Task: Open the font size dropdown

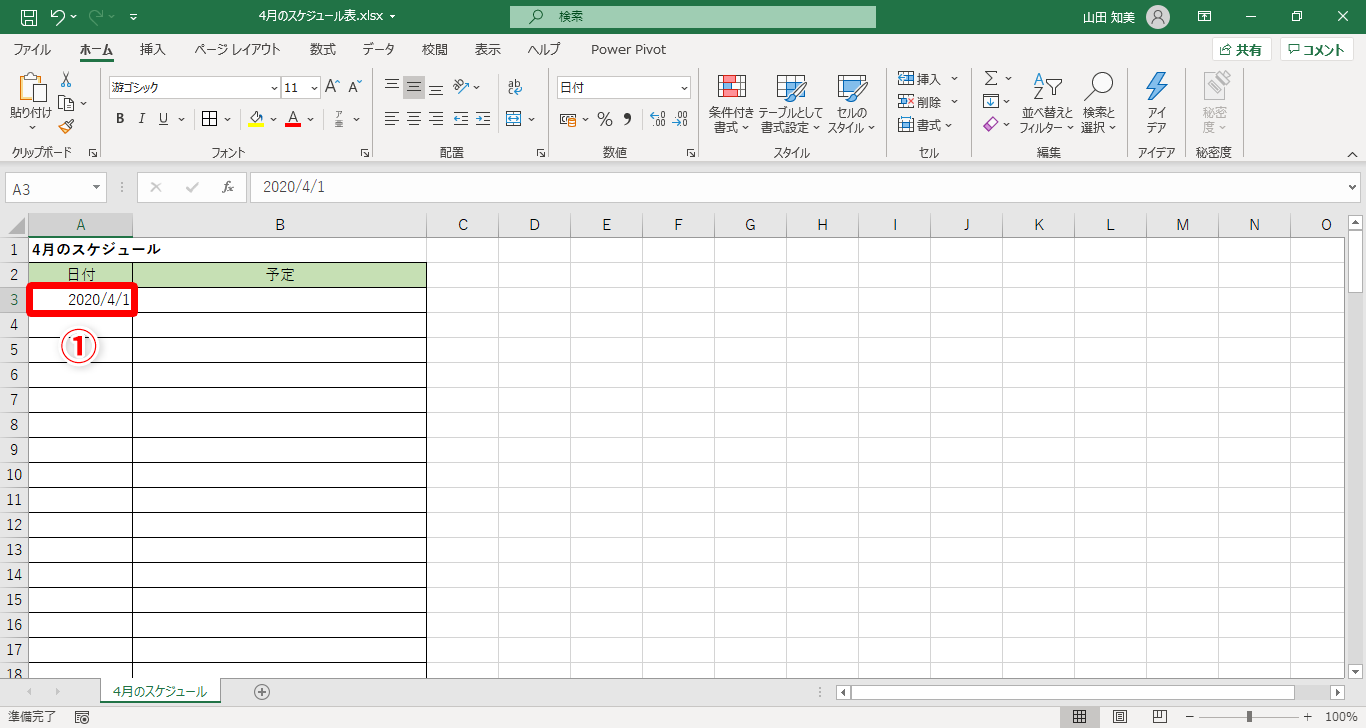Action: [314, 87]
